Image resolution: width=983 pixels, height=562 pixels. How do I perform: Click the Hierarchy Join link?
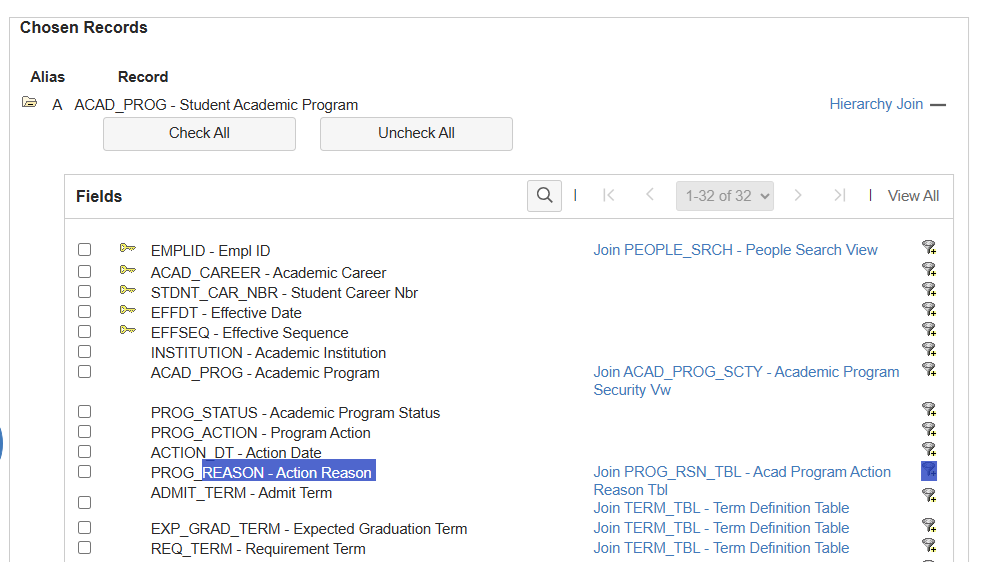pos(876,104)
